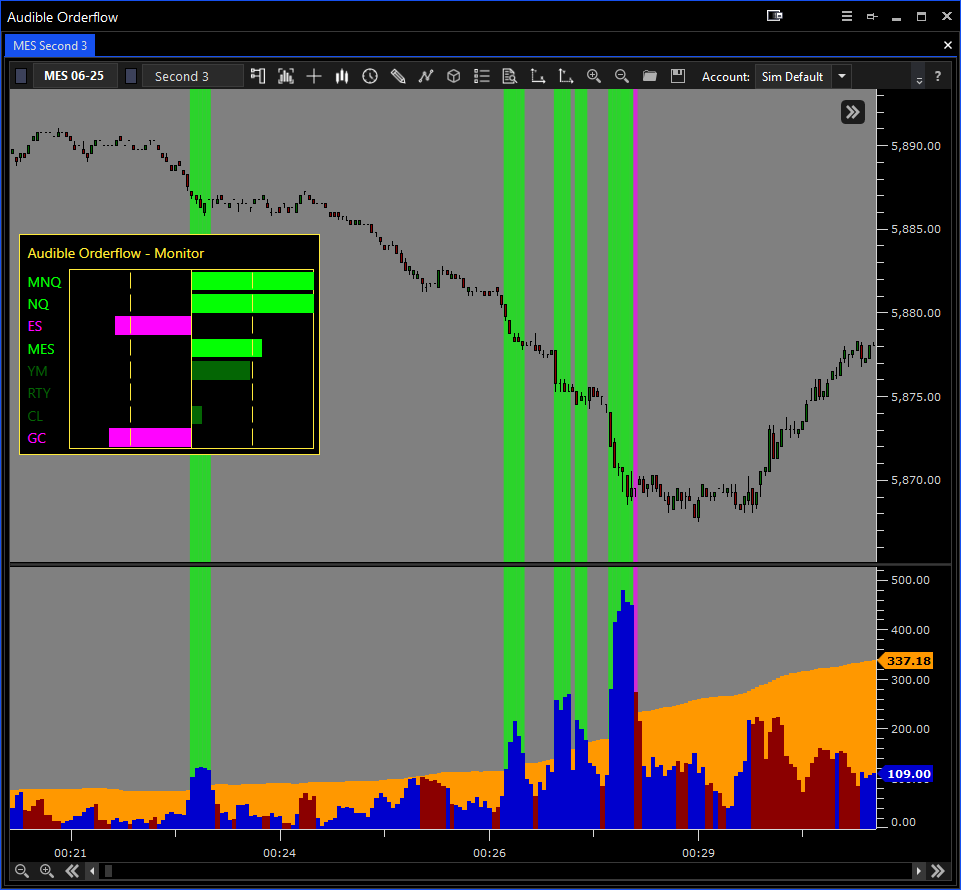Click the 5,870.00 price axis label

point(916,480)
